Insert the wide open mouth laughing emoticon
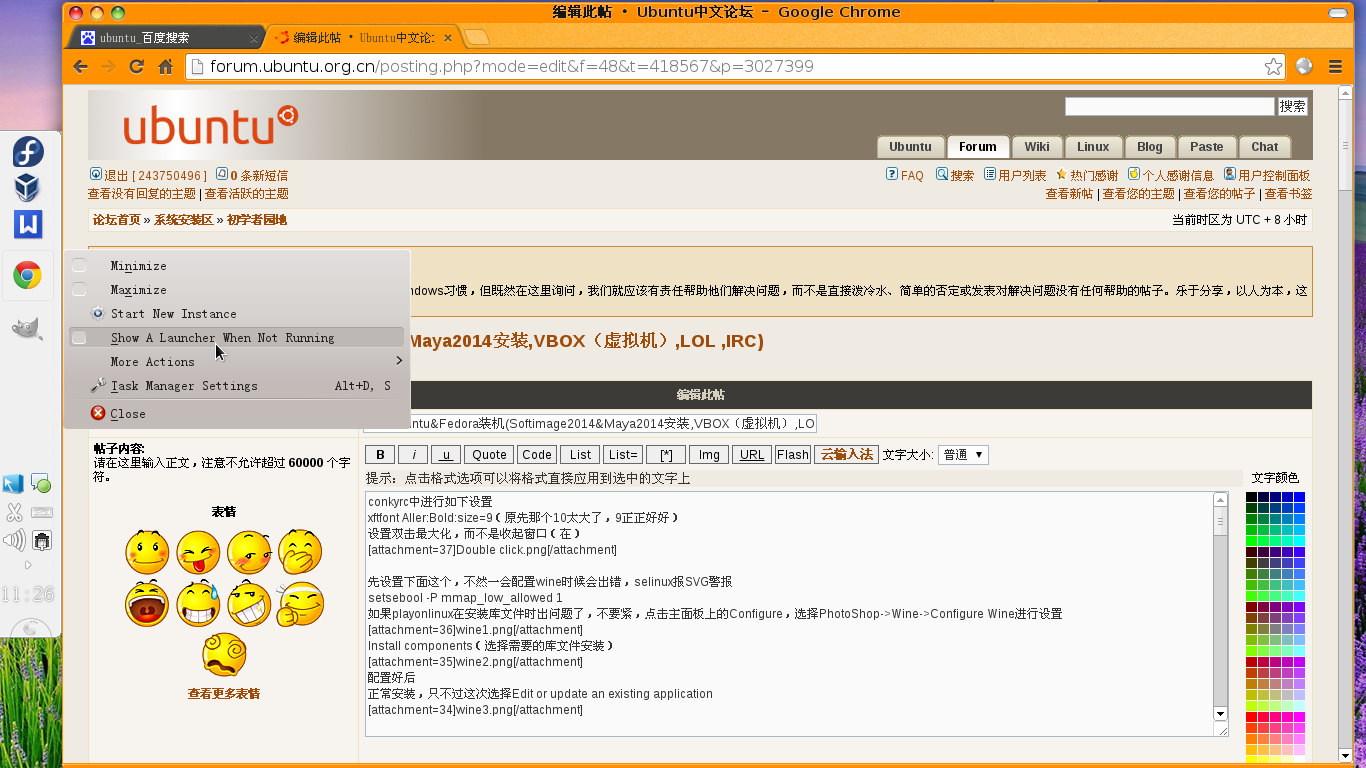1366x768 pixels. coord(147,603)
